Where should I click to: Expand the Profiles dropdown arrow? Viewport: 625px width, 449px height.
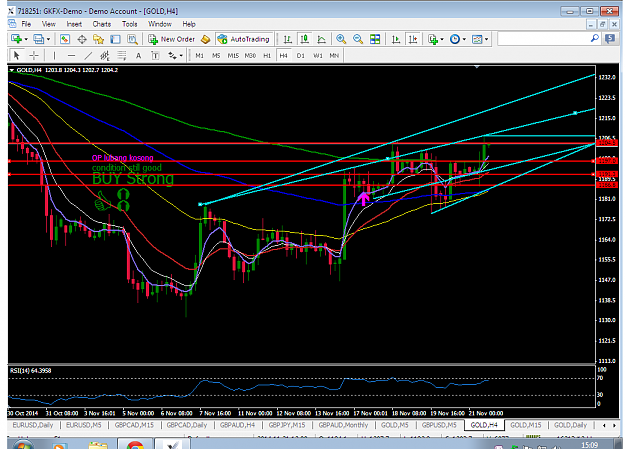pos(48,39)
